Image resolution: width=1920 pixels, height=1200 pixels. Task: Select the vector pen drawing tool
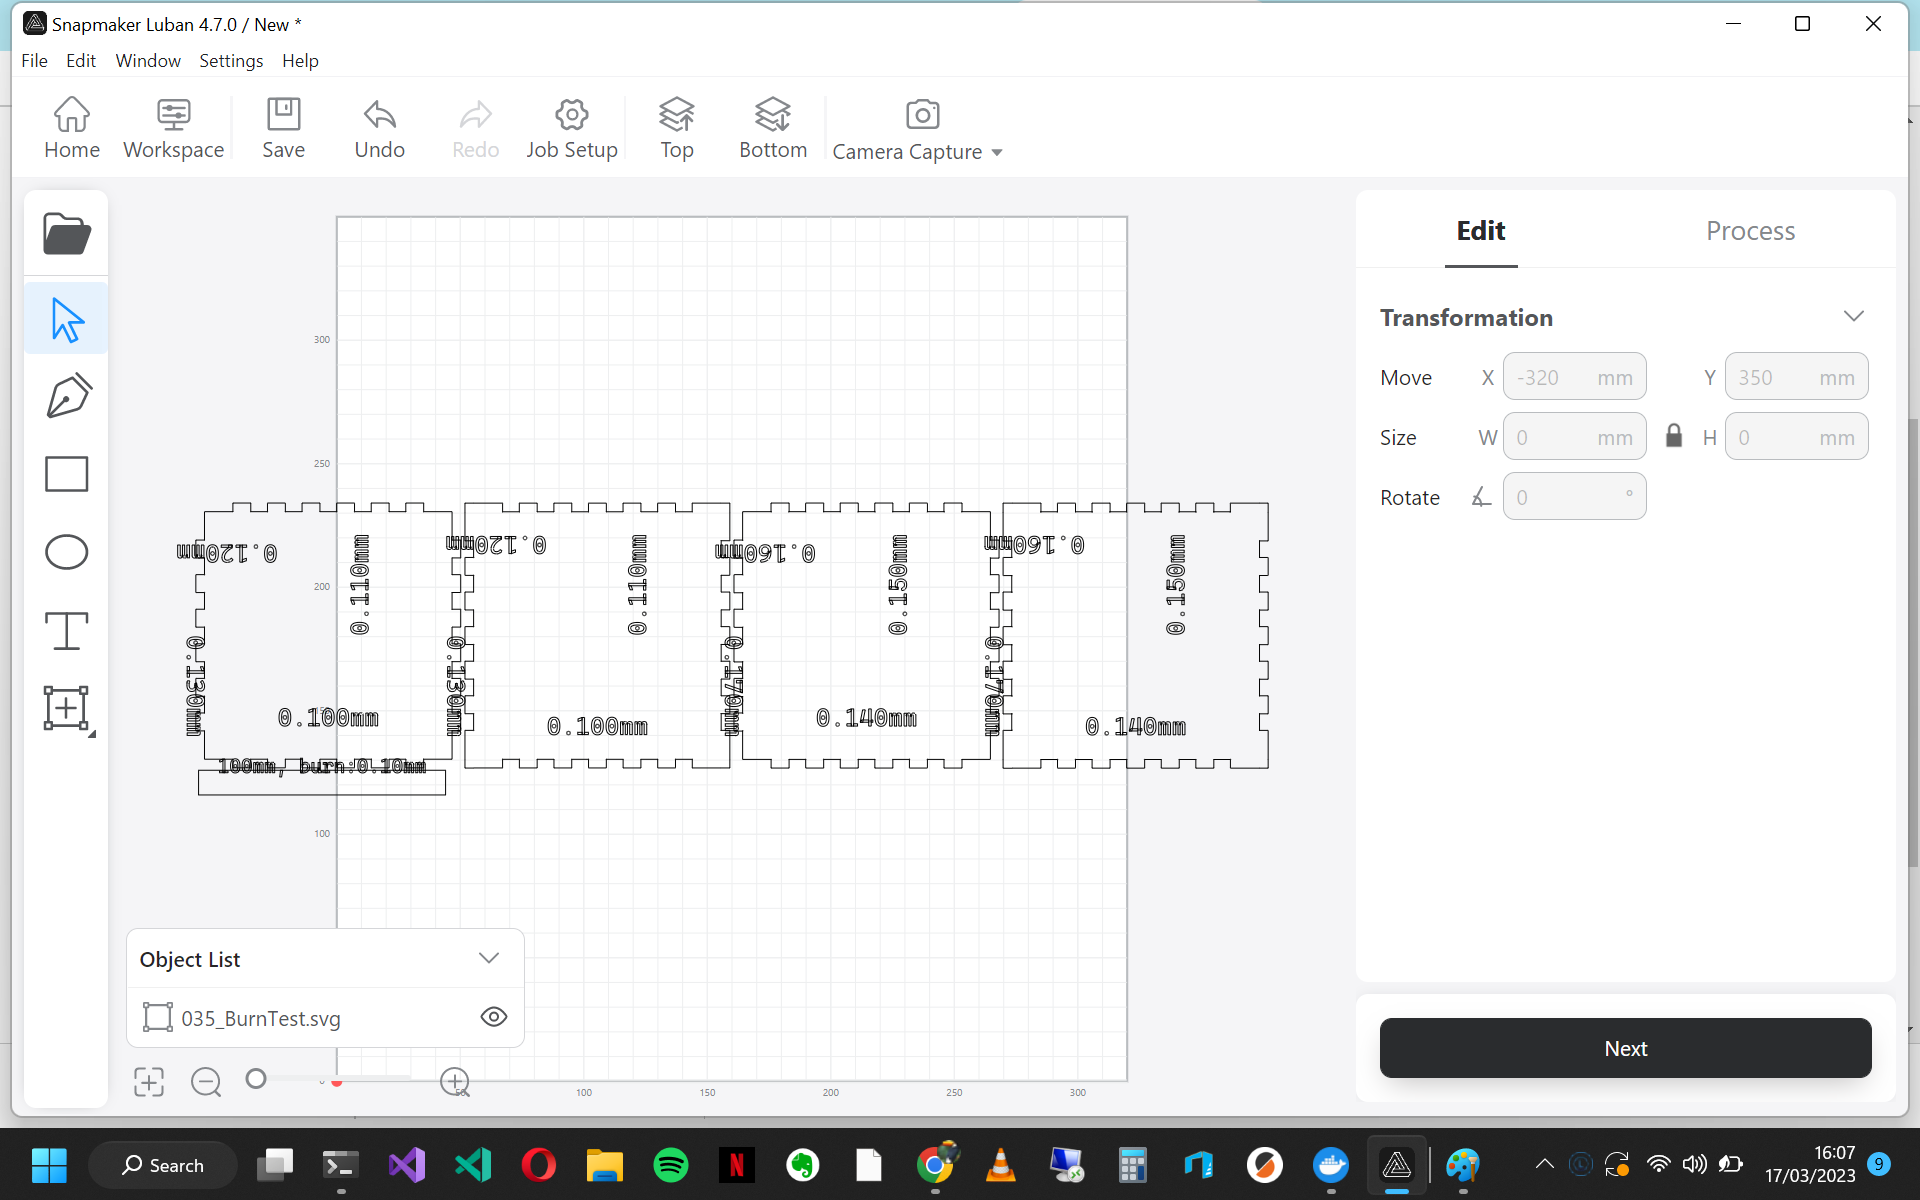coord(65,395)
